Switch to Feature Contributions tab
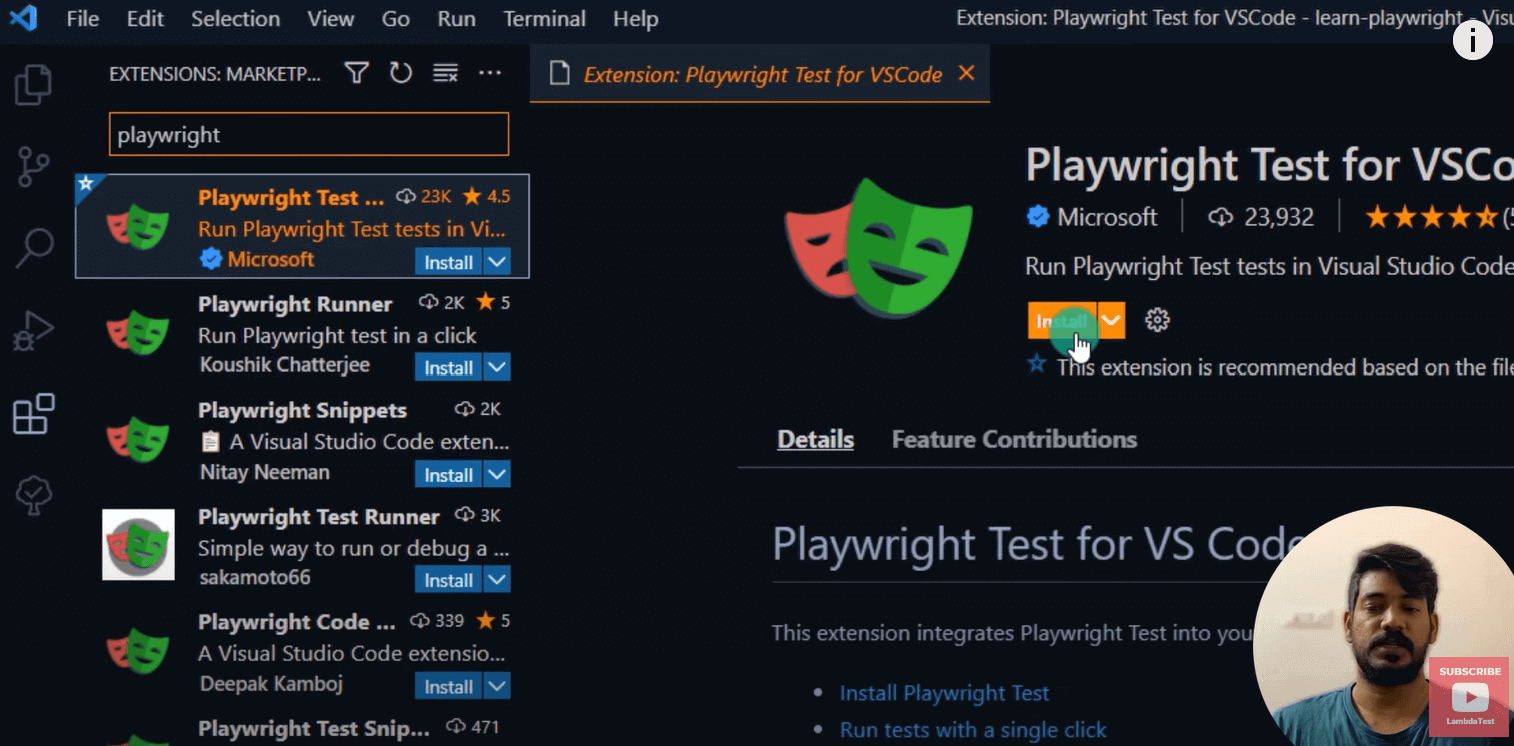The image size is (1514, 746). (x=1014, y=439)
